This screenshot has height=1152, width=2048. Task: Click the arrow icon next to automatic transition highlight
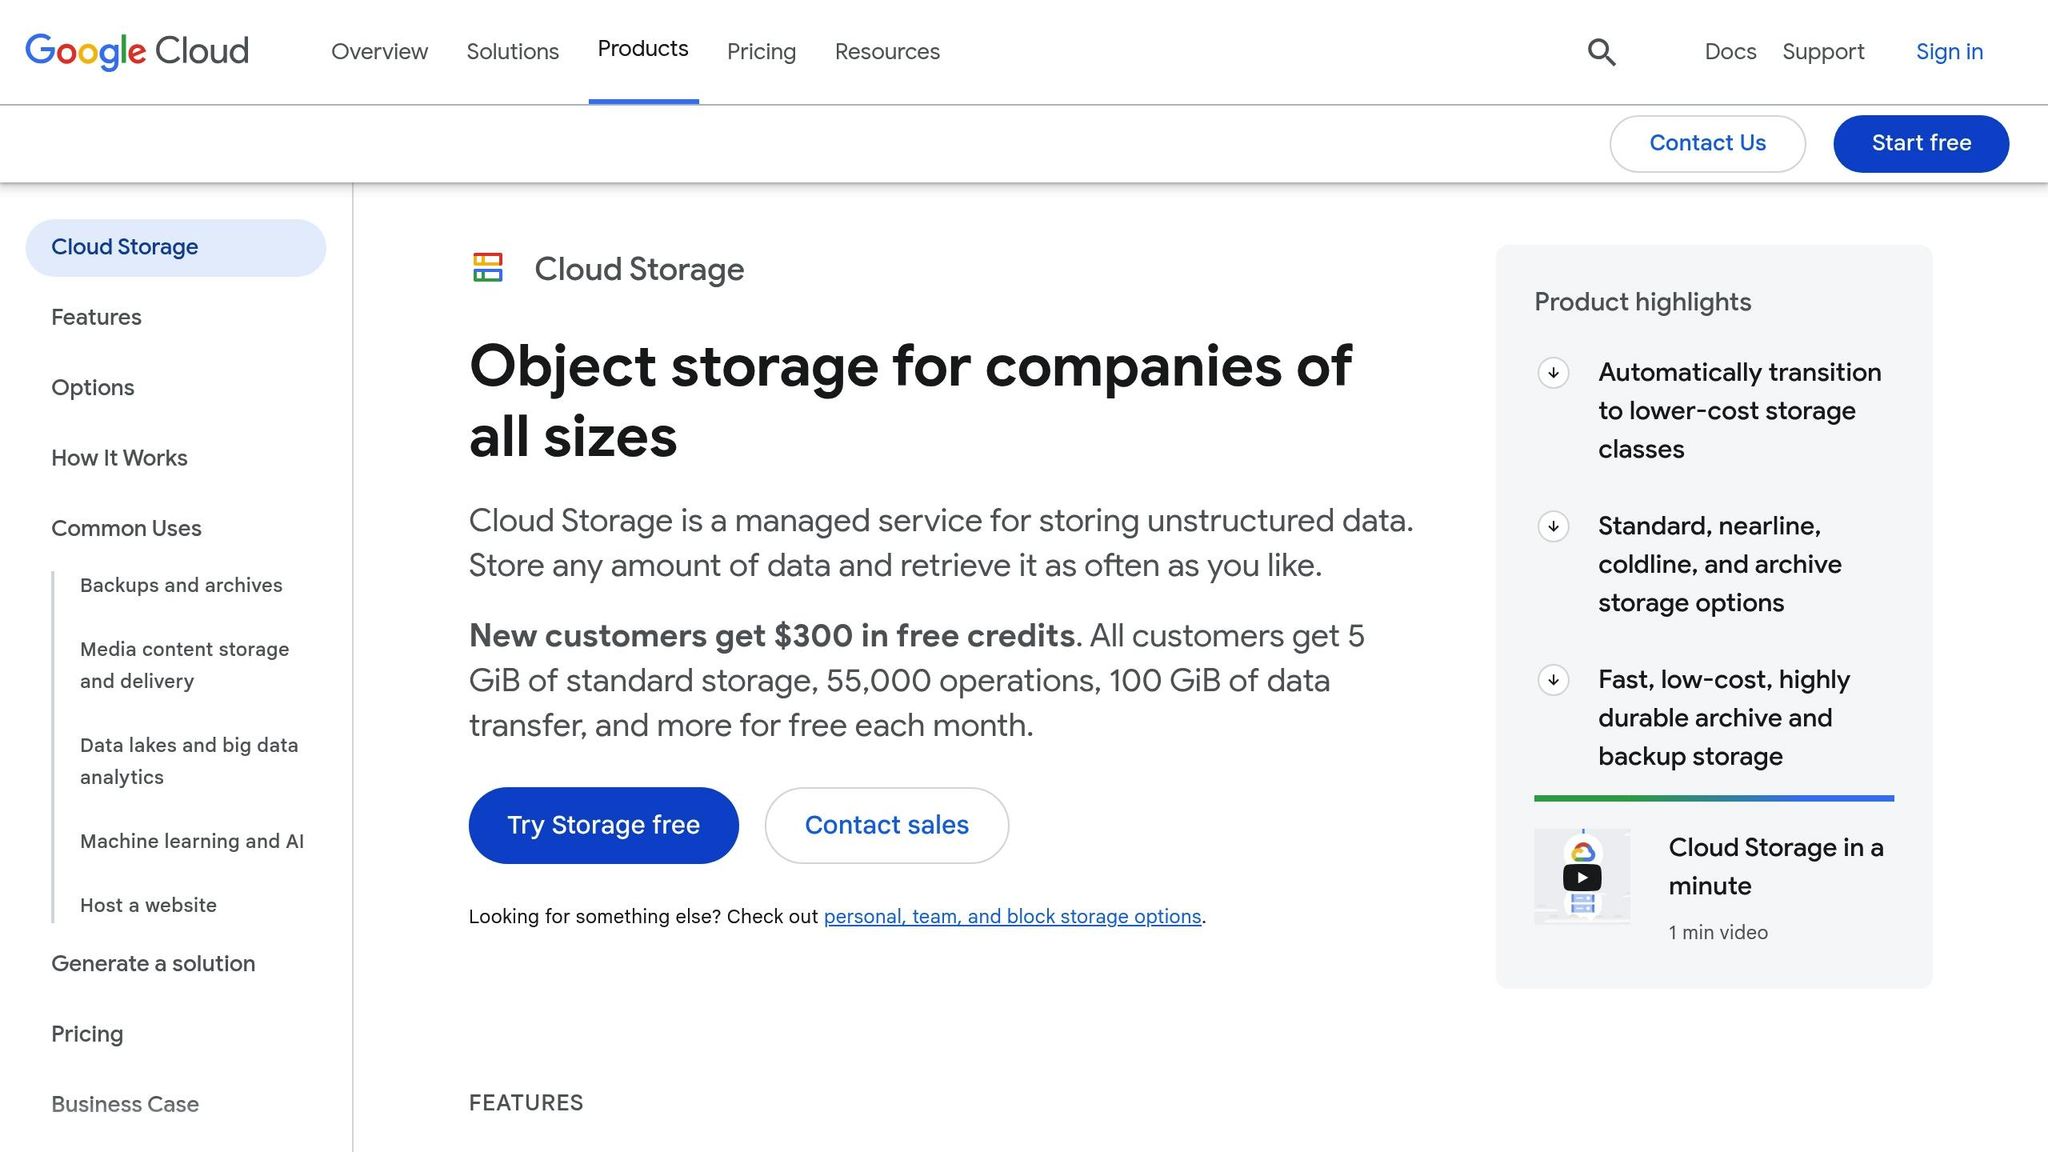1553,373
